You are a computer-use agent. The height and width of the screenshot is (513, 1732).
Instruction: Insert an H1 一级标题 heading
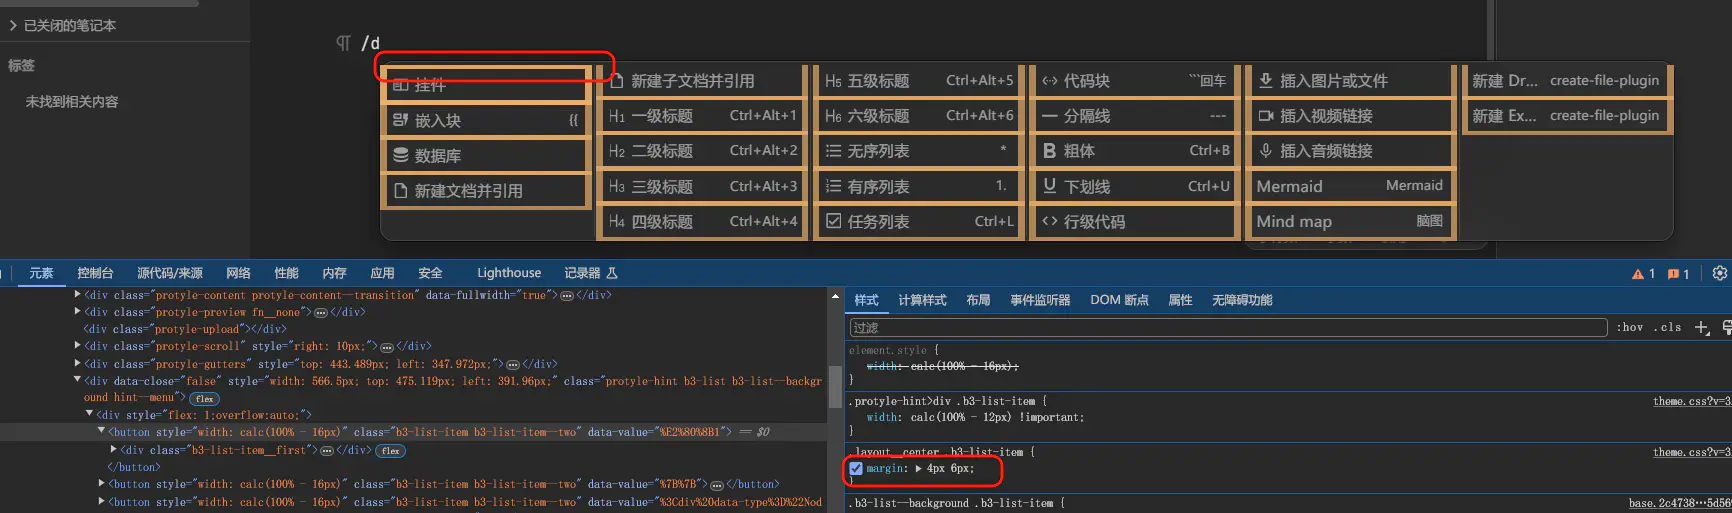702,116
